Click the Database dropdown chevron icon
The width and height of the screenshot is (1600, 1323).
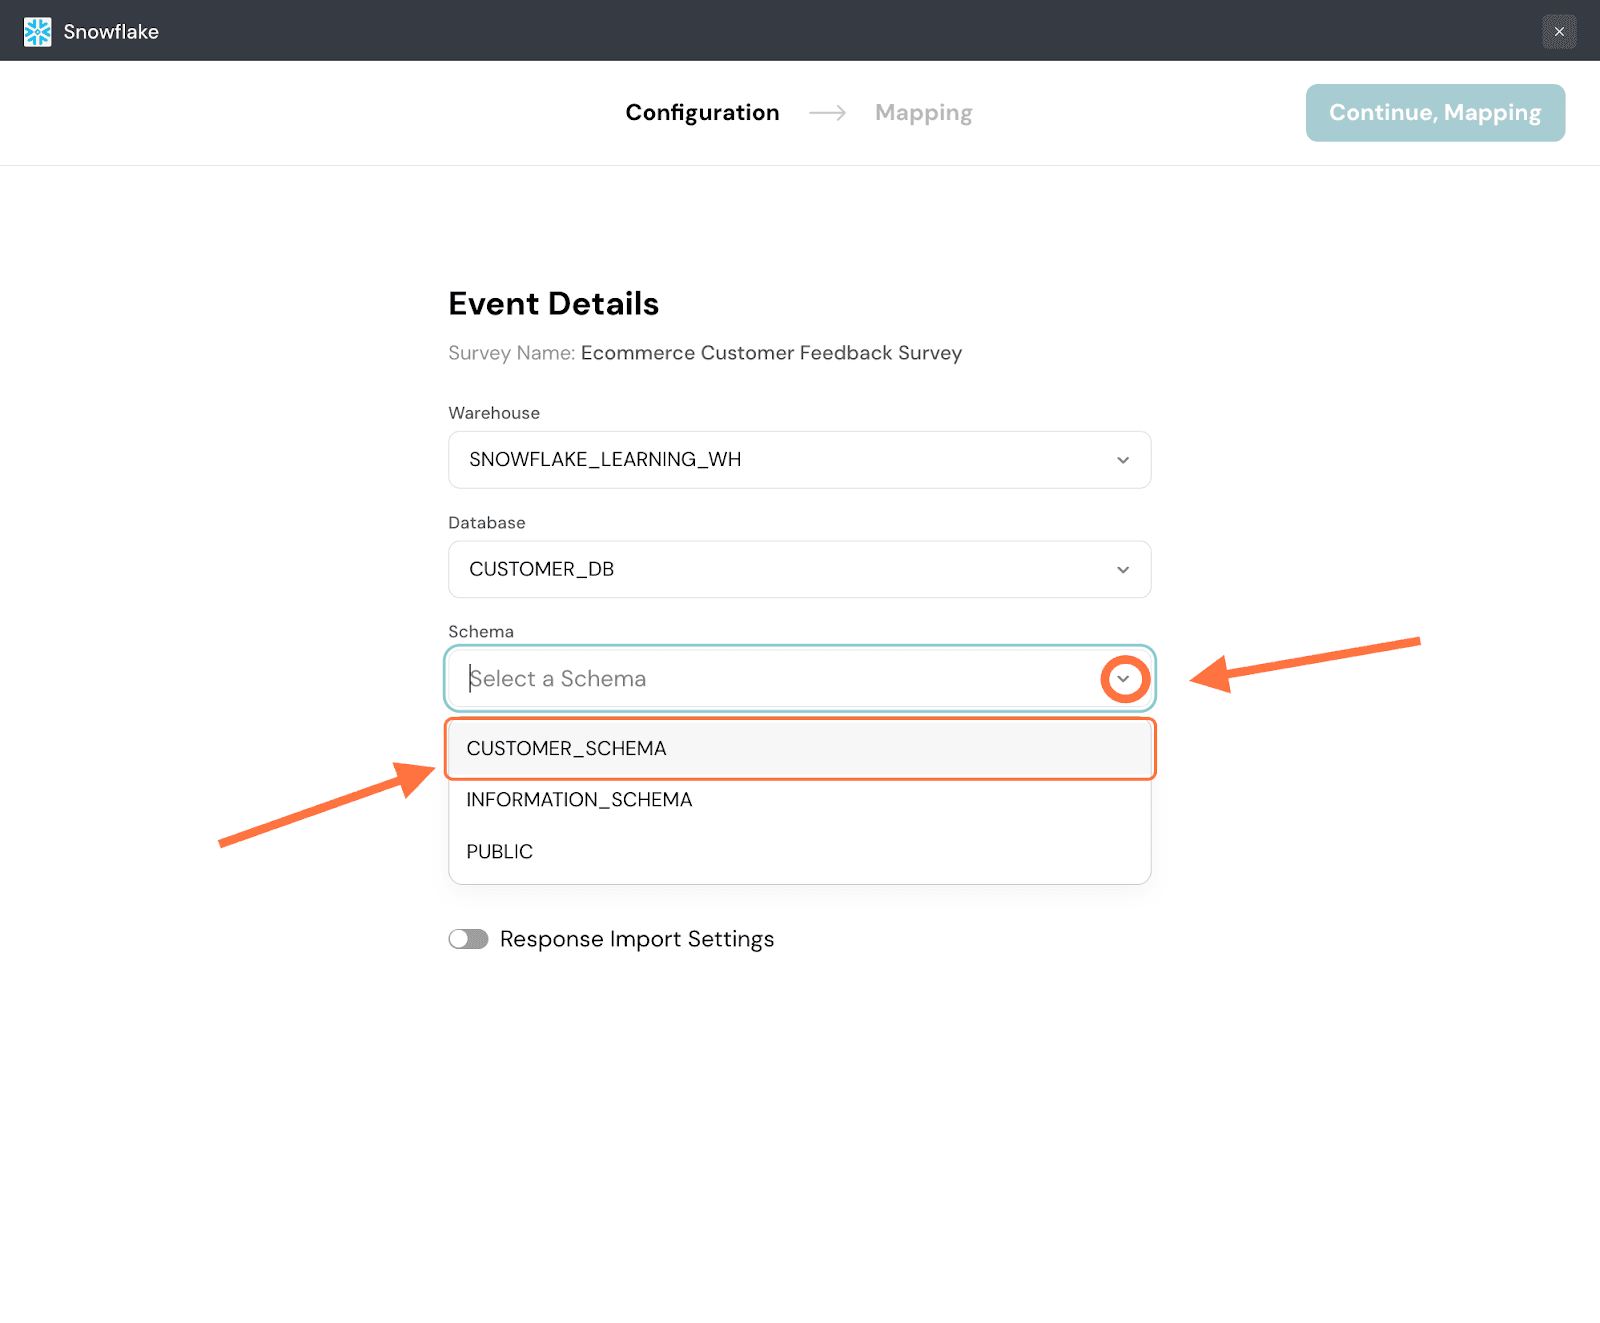coord(1122,570)
